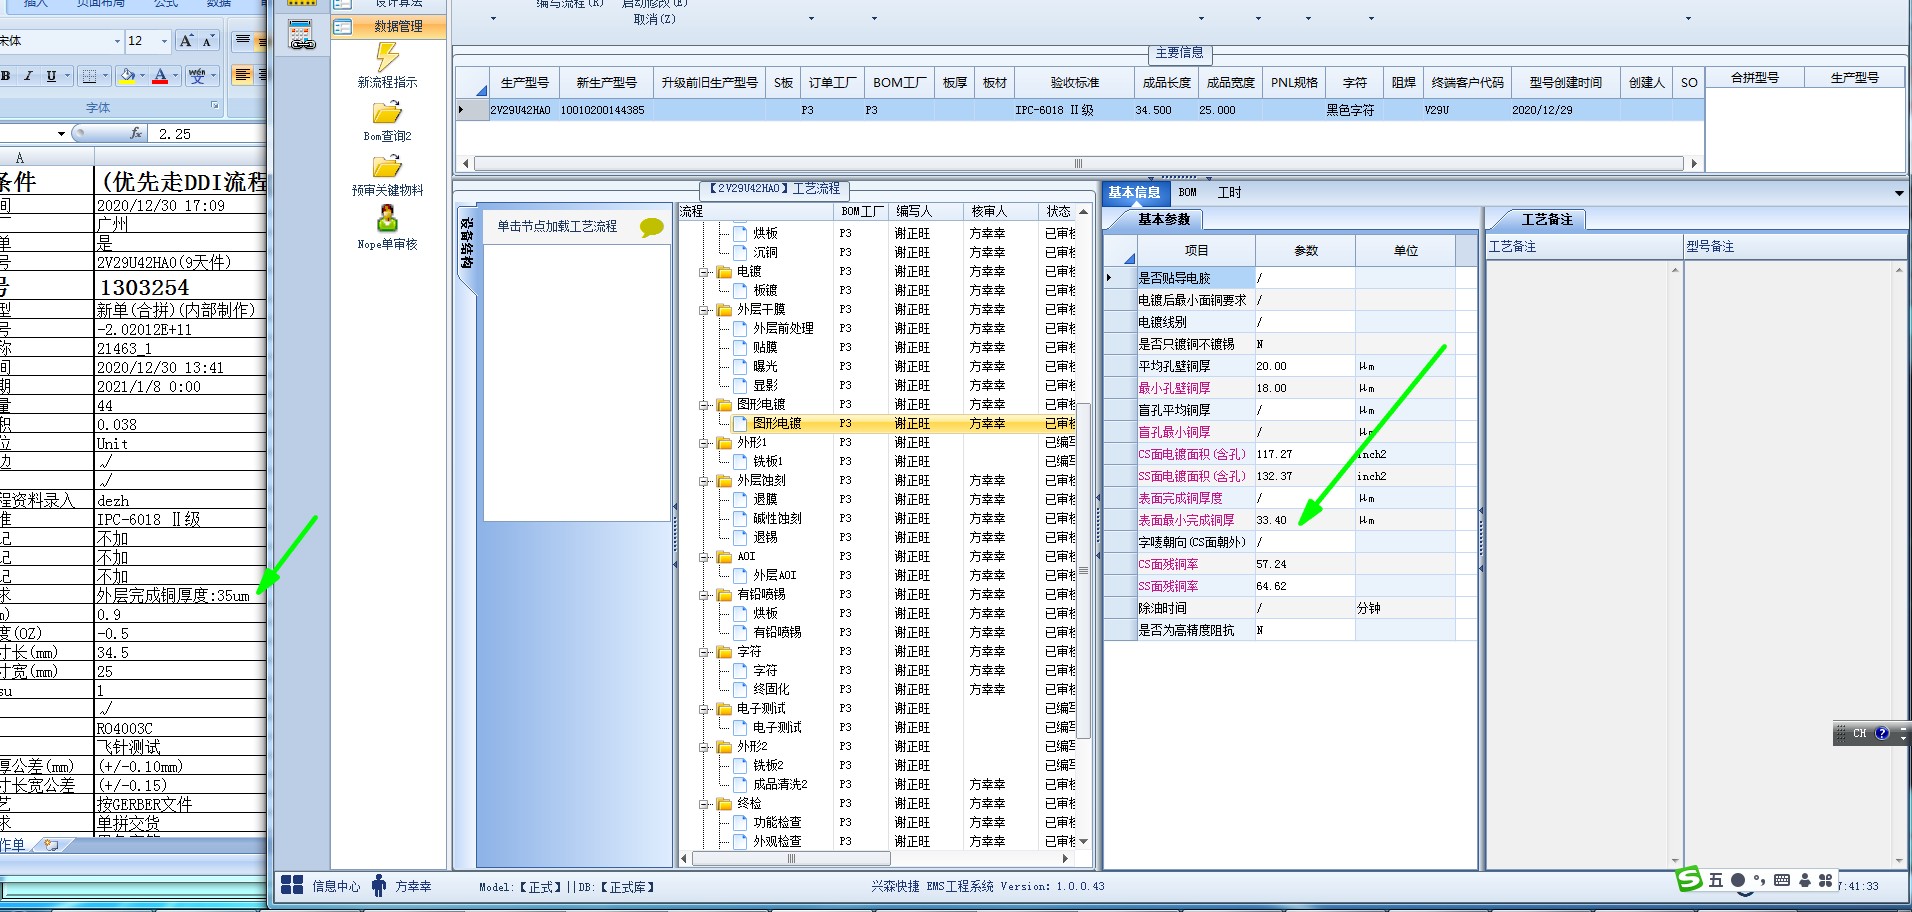Open the Excel font group dialog launcher

pos(214,106)
